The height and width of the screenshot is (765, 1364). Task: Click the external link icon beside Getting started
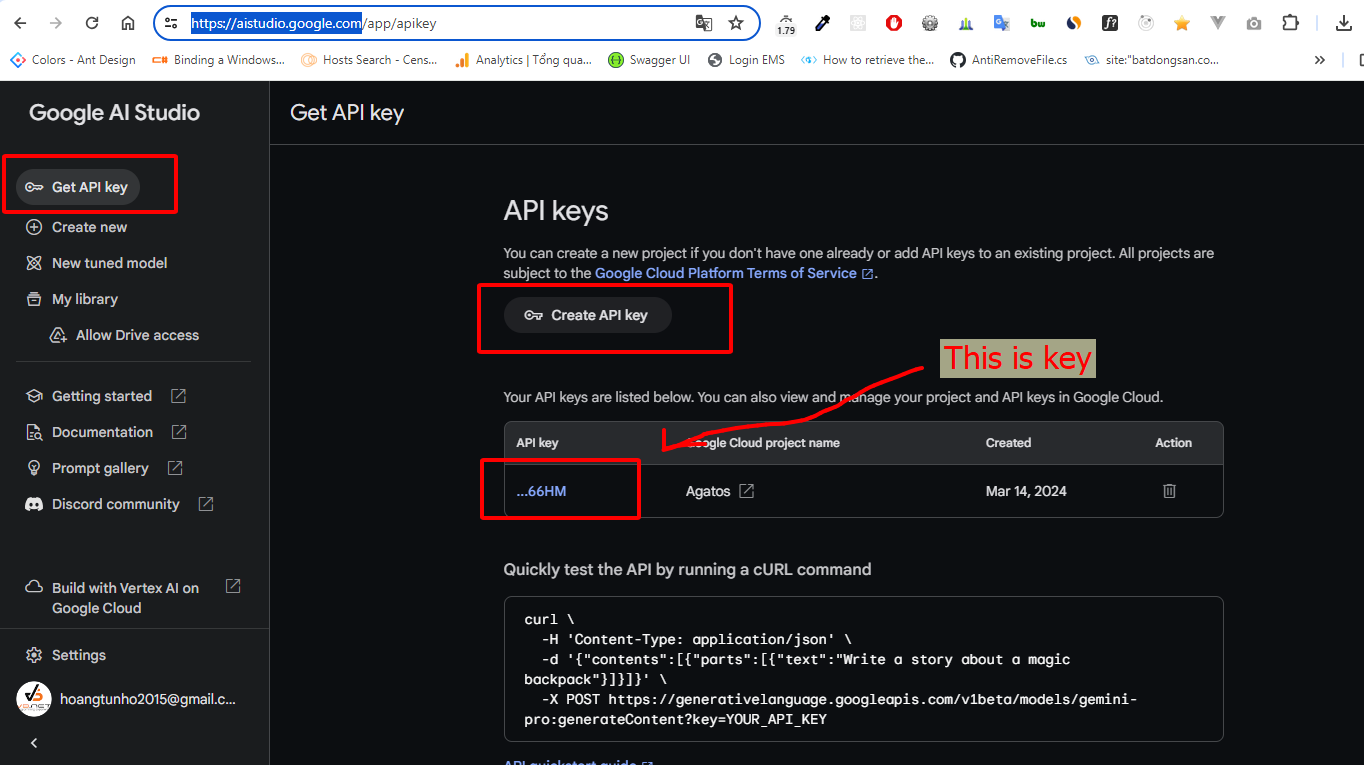pos(178,396)
